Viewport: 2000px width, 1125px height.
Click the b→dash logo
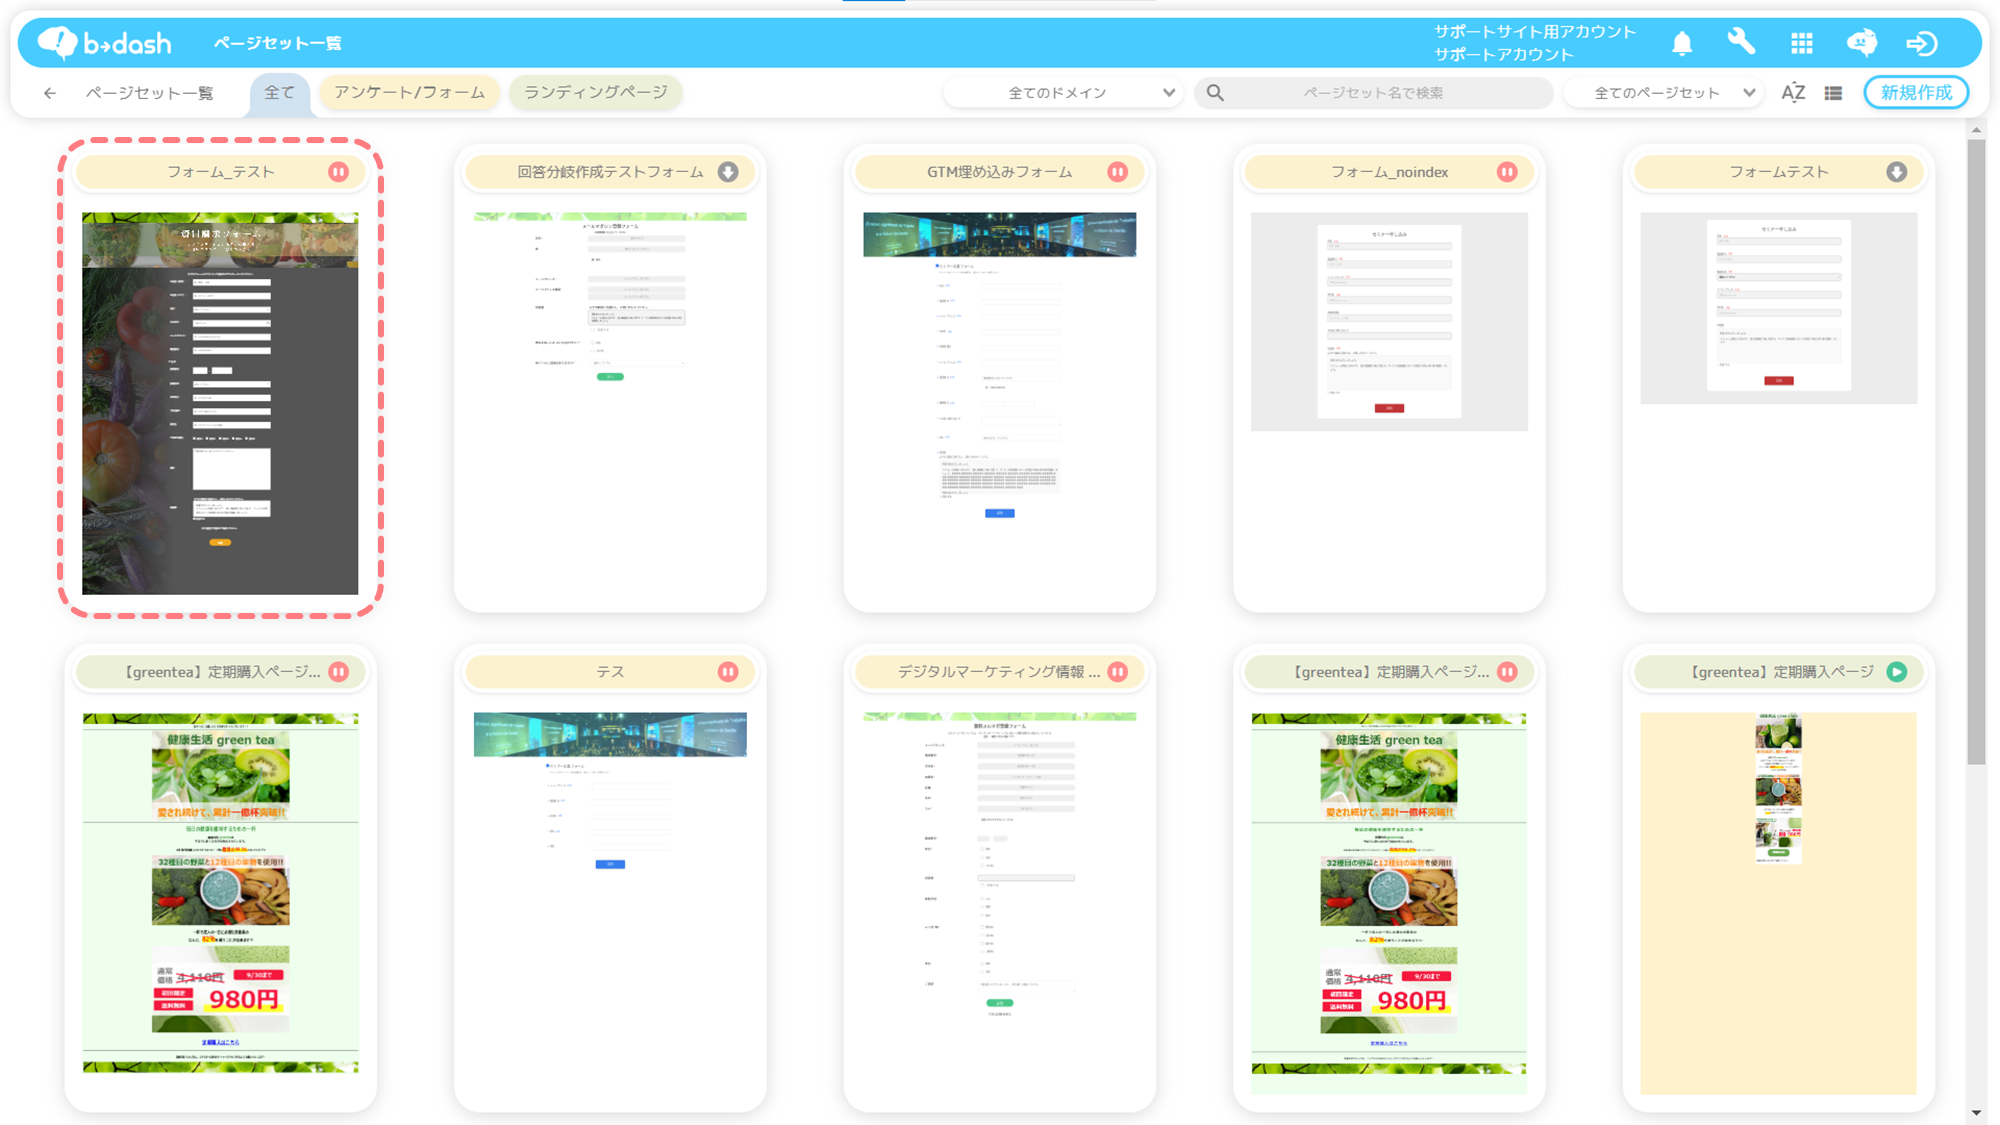[x=105, y=43]
